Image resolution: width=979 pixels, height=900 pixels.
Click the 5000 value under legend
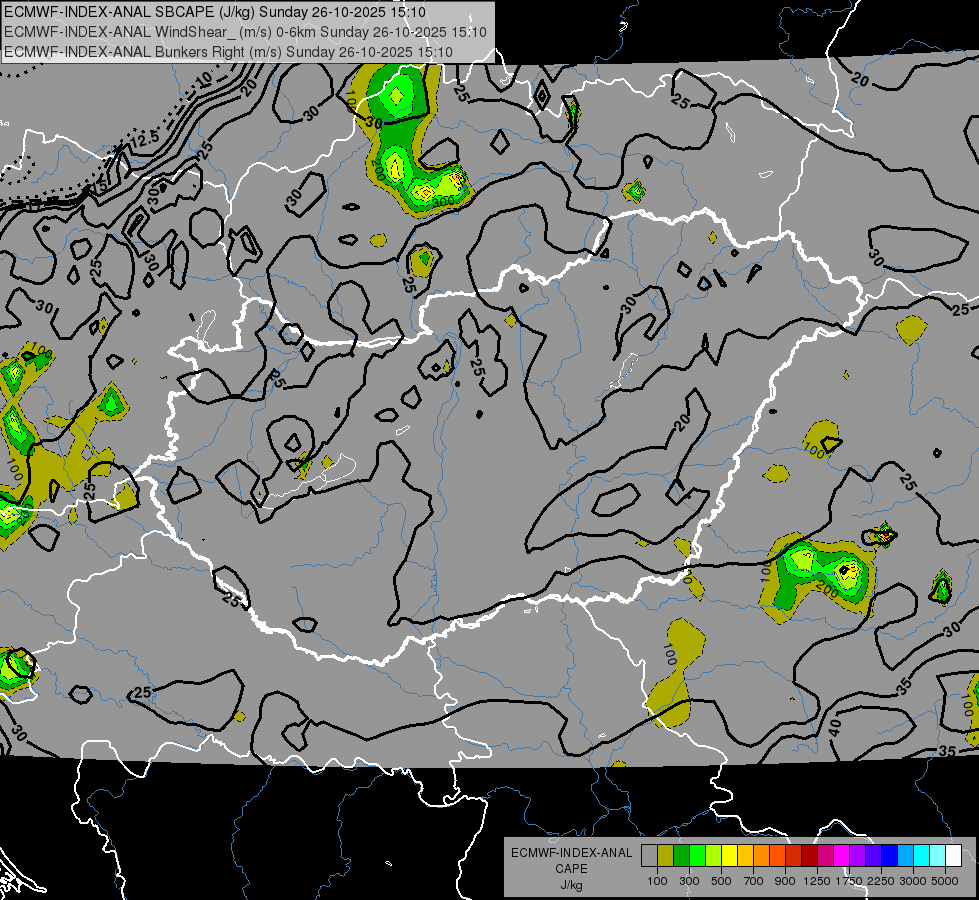tap(945, 881)
